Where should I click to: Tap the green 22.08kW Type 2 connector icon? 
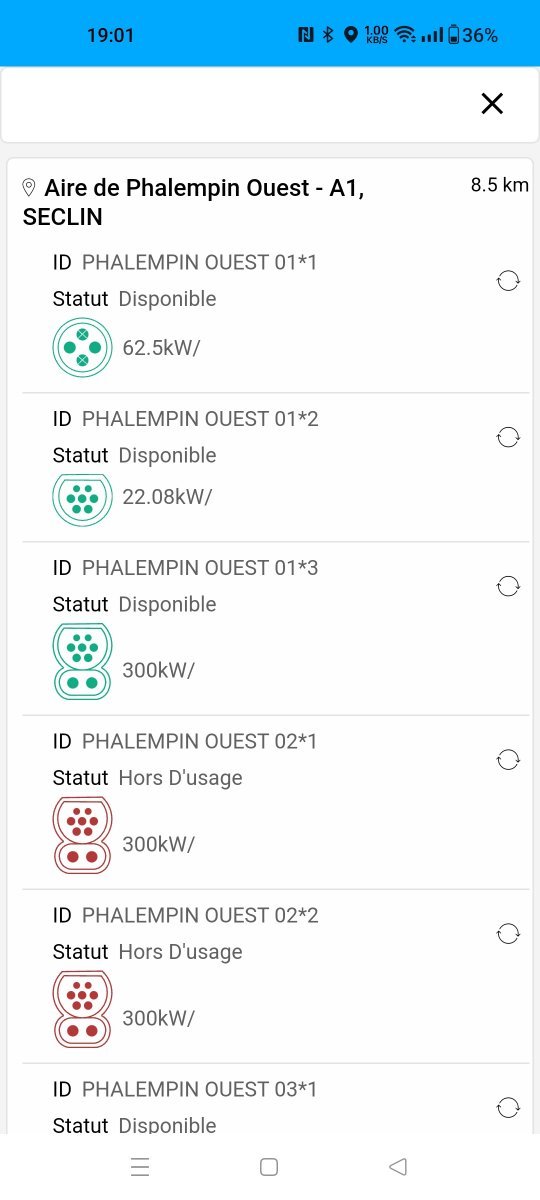pos(82,498)
